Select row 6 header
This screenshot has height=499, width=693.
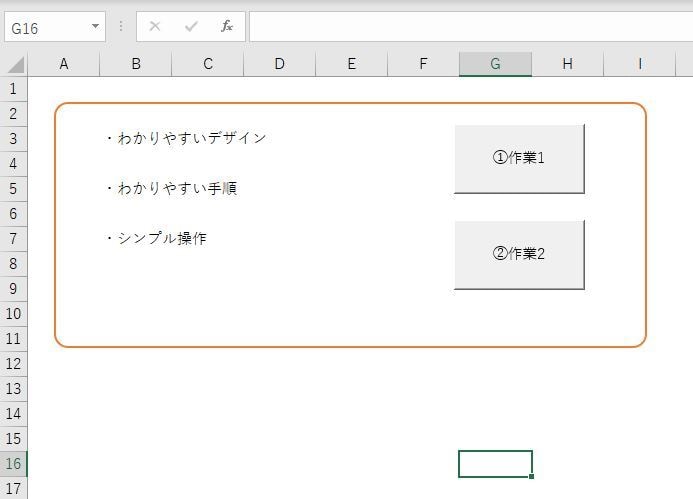click(x=13, y=214)
